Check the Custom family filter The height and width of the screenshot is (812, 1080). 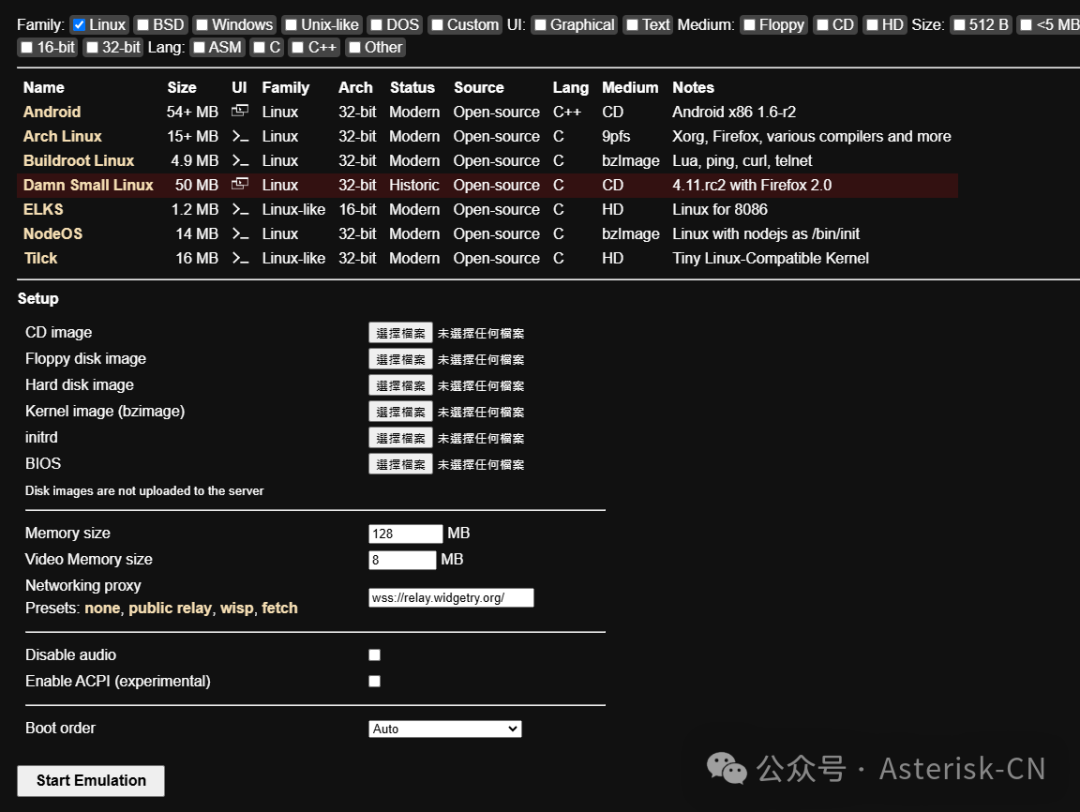tap(437, 25)
